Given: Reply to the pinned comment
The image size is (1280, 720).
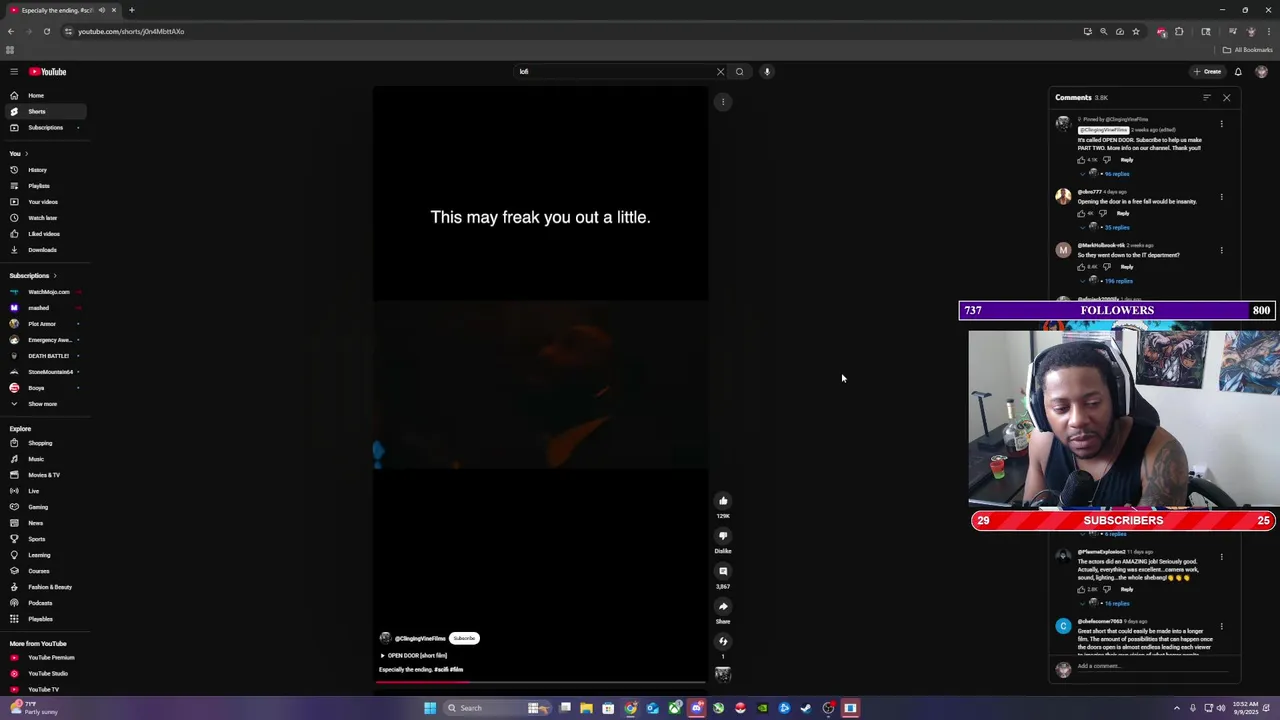Looking at the screenshot, I should coord(1127,160).
